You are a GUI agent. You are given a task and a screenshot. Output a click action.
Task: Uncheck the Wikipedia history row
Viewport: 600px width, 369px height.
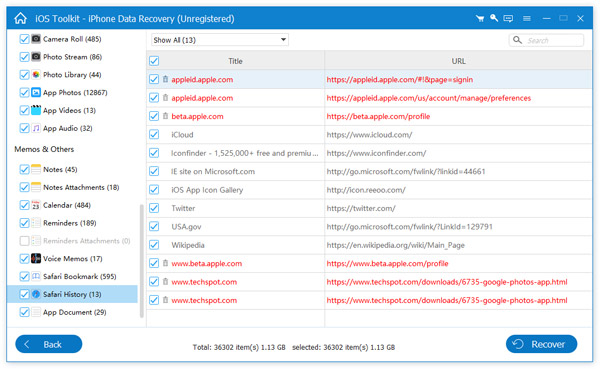point(154,245)
